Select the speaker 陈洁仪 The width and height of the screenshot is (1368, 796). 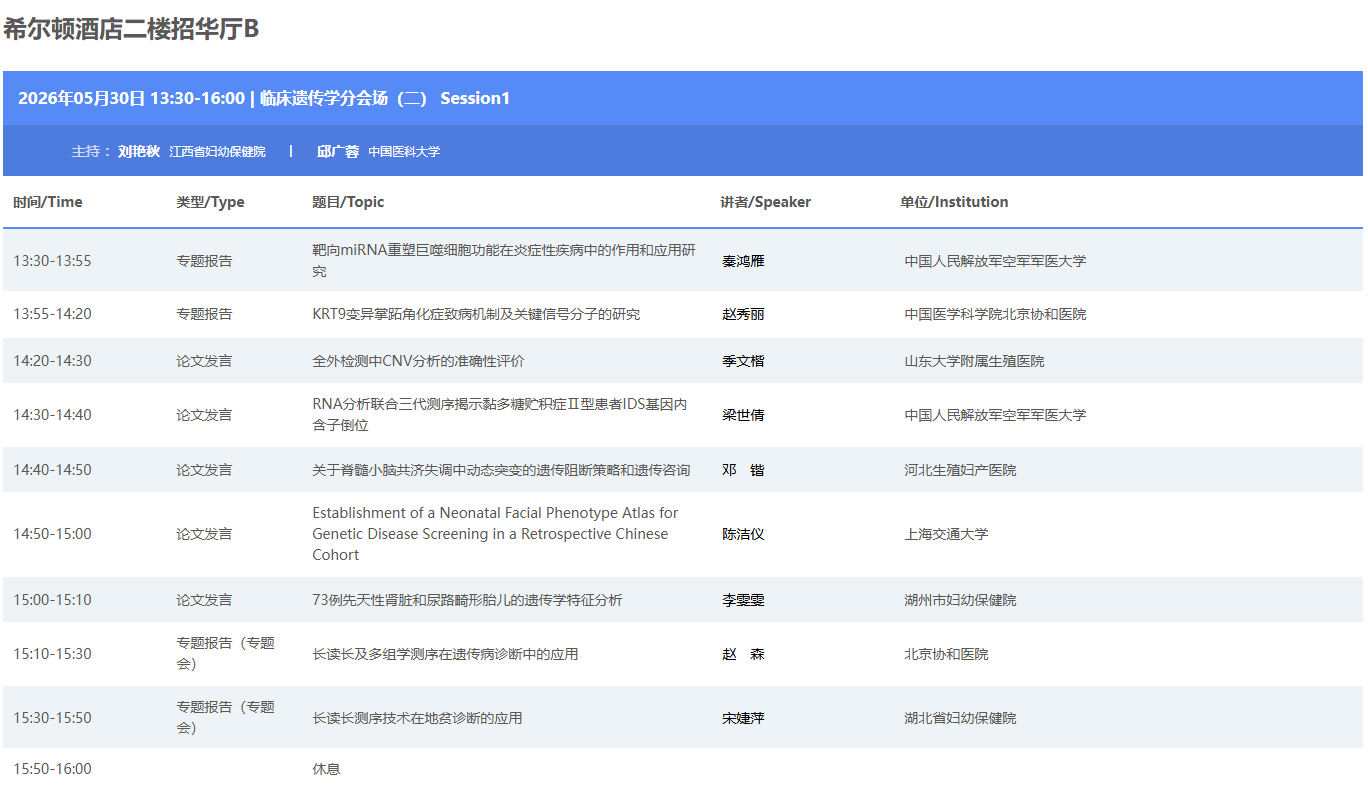(743, 534)
